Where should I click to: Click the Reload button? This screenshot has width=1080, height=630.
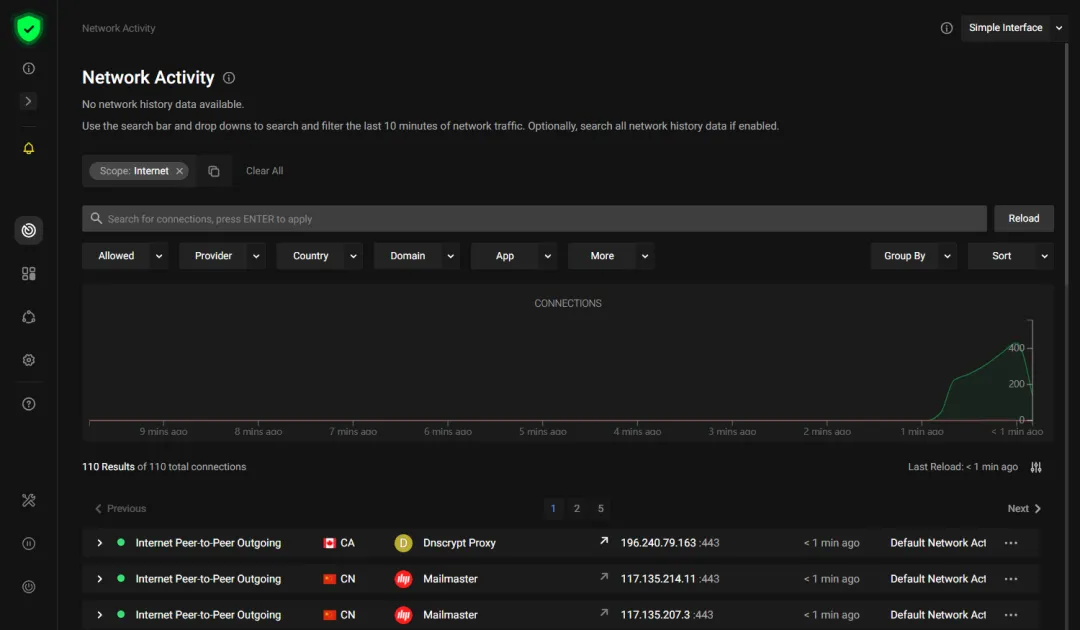(1024, 218)
